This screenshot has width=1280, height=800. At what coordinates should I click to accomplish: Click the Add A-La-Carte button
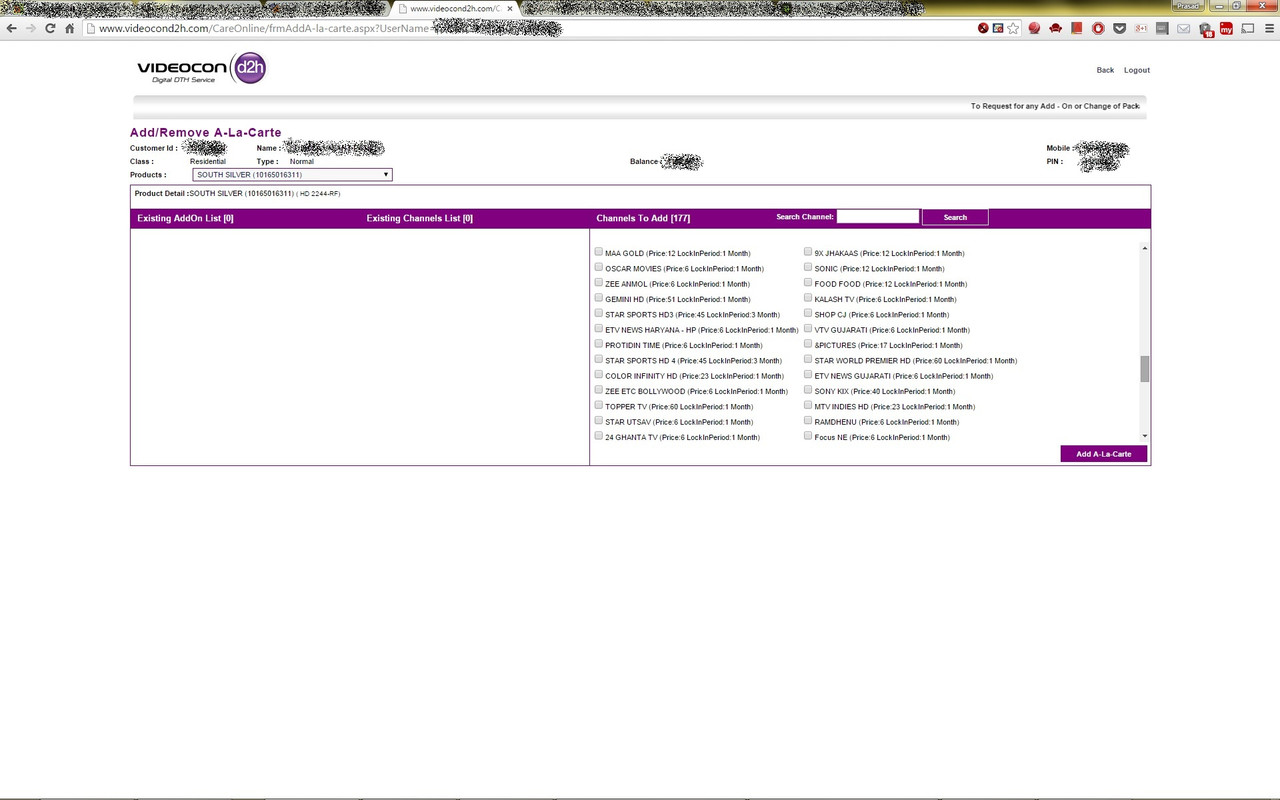point(1104,454)
